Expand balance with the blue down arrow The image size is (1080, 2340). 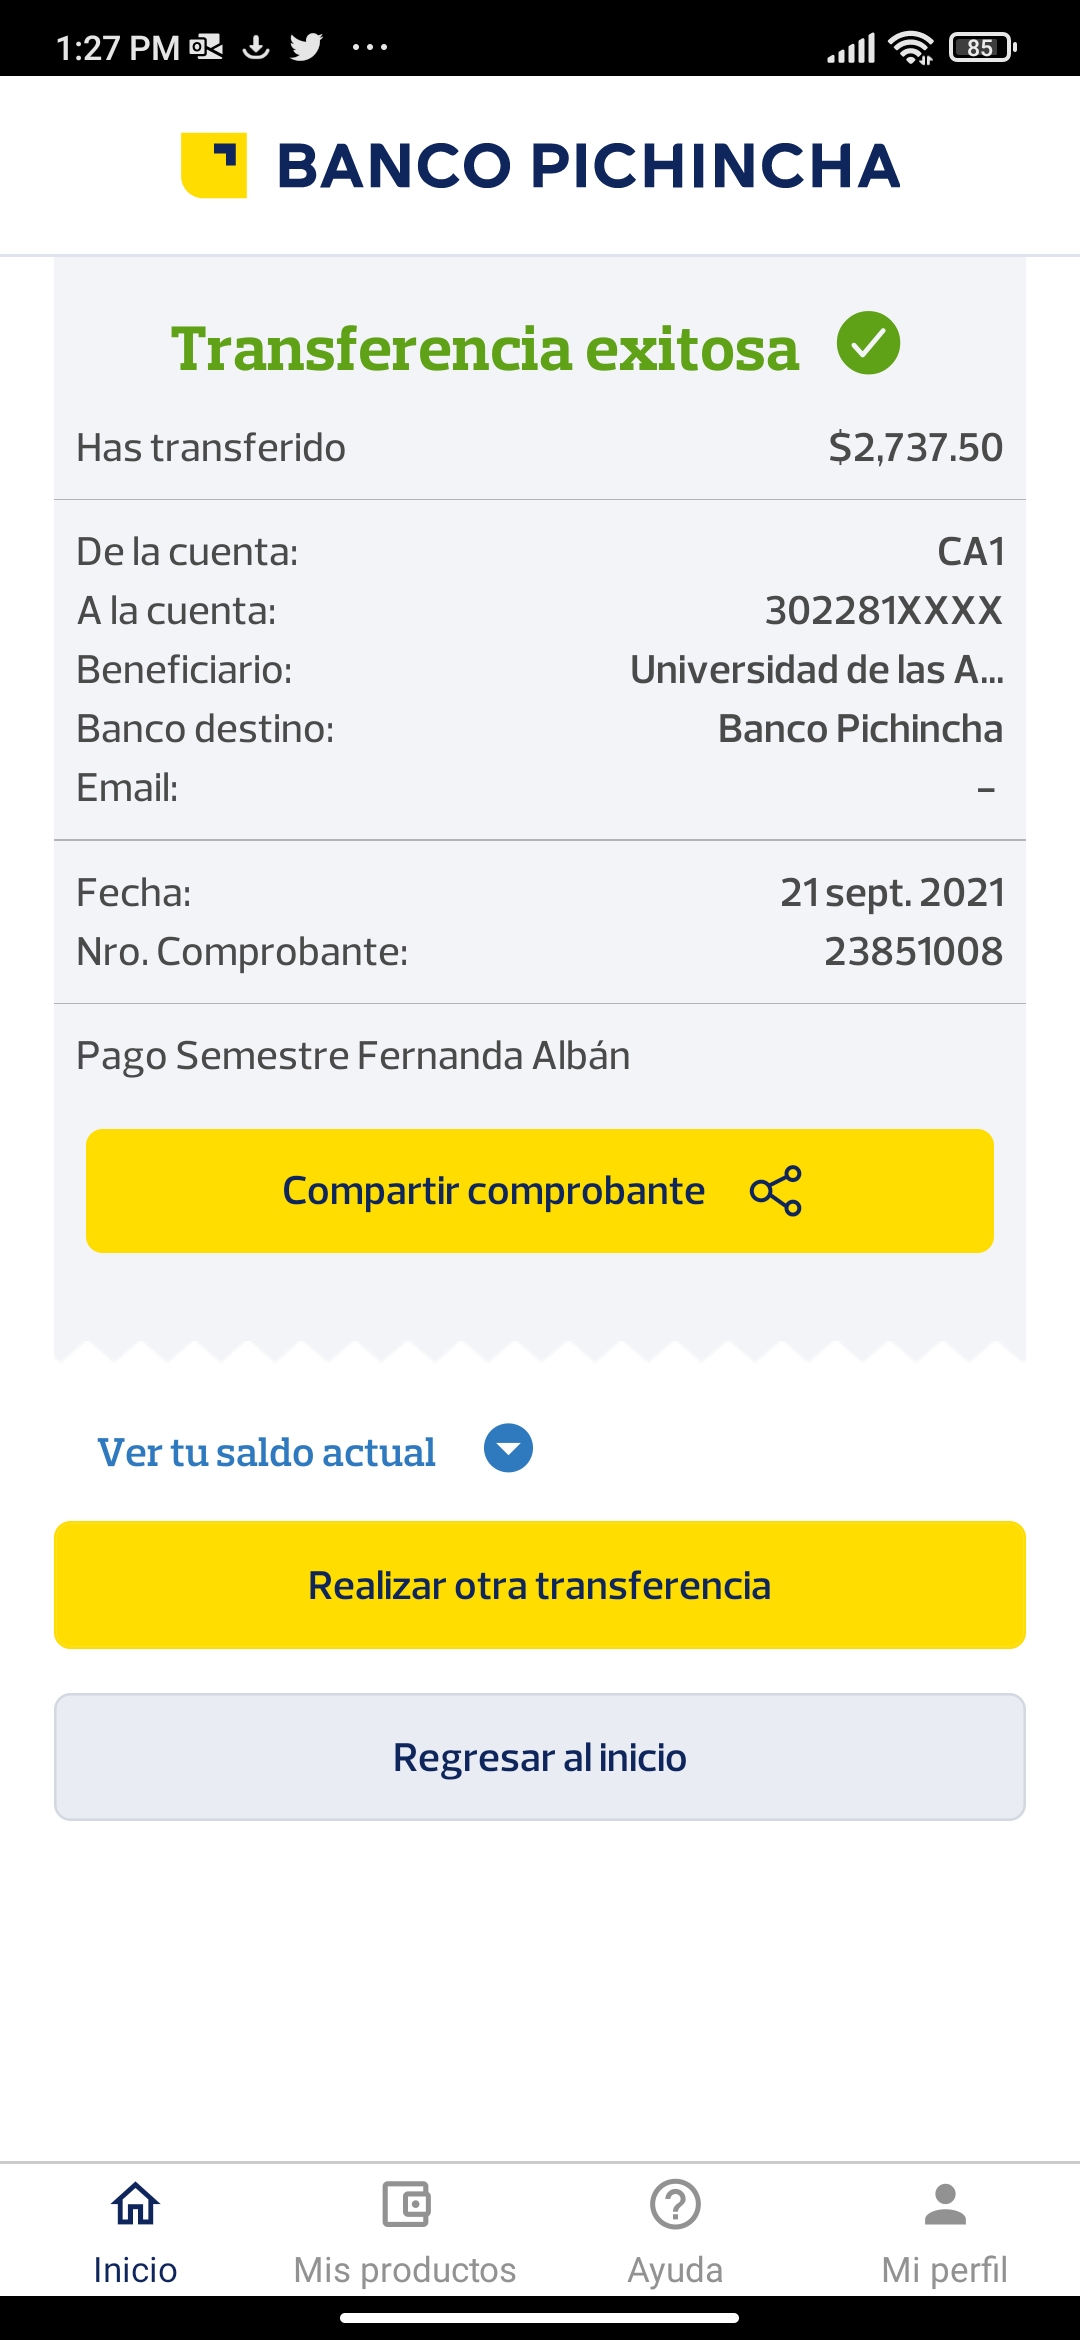(508, 1449)
